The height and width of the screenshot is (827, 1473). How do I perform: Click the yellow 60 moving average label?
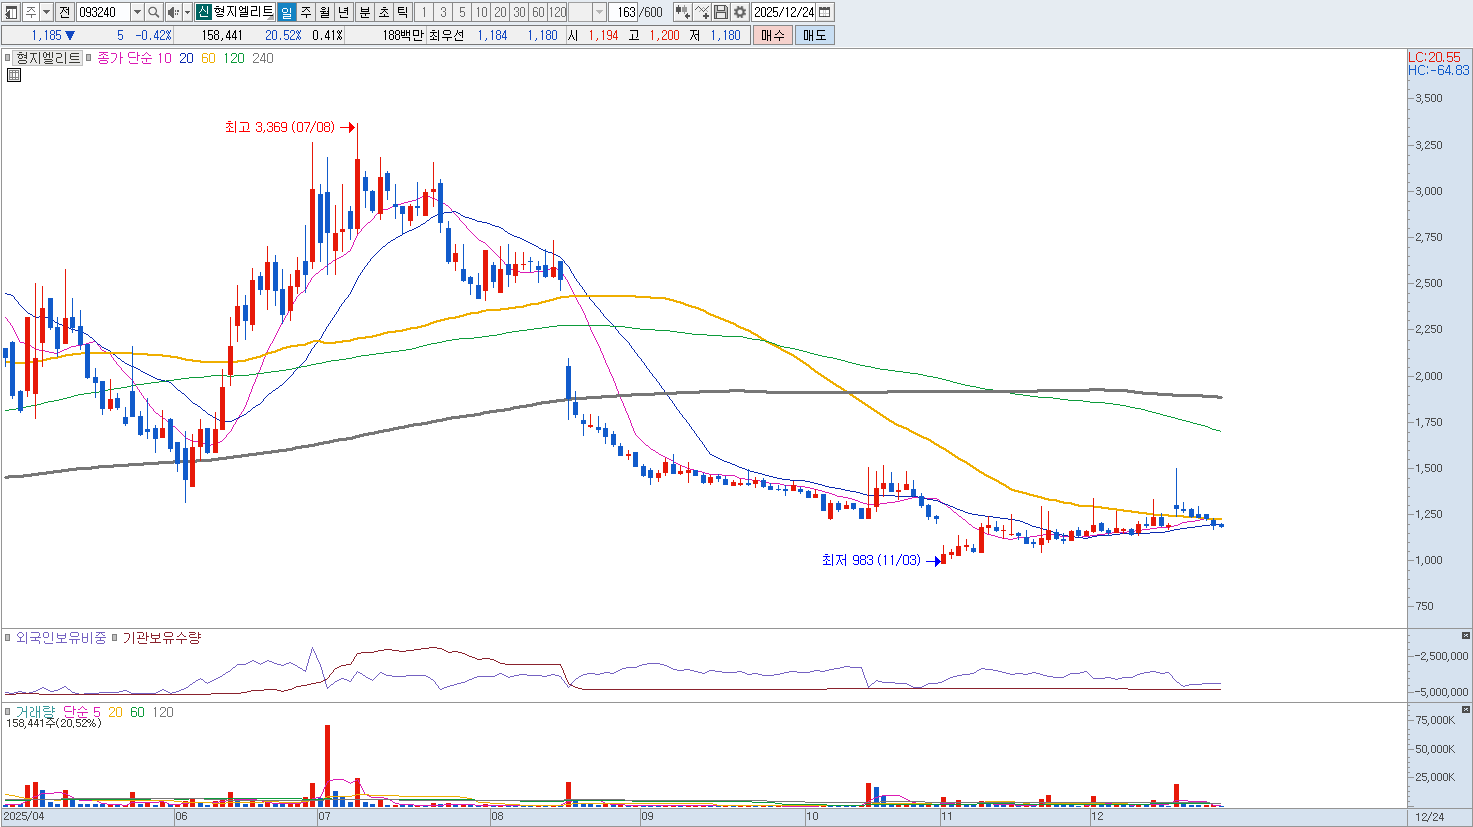click(x=208, y=58)
